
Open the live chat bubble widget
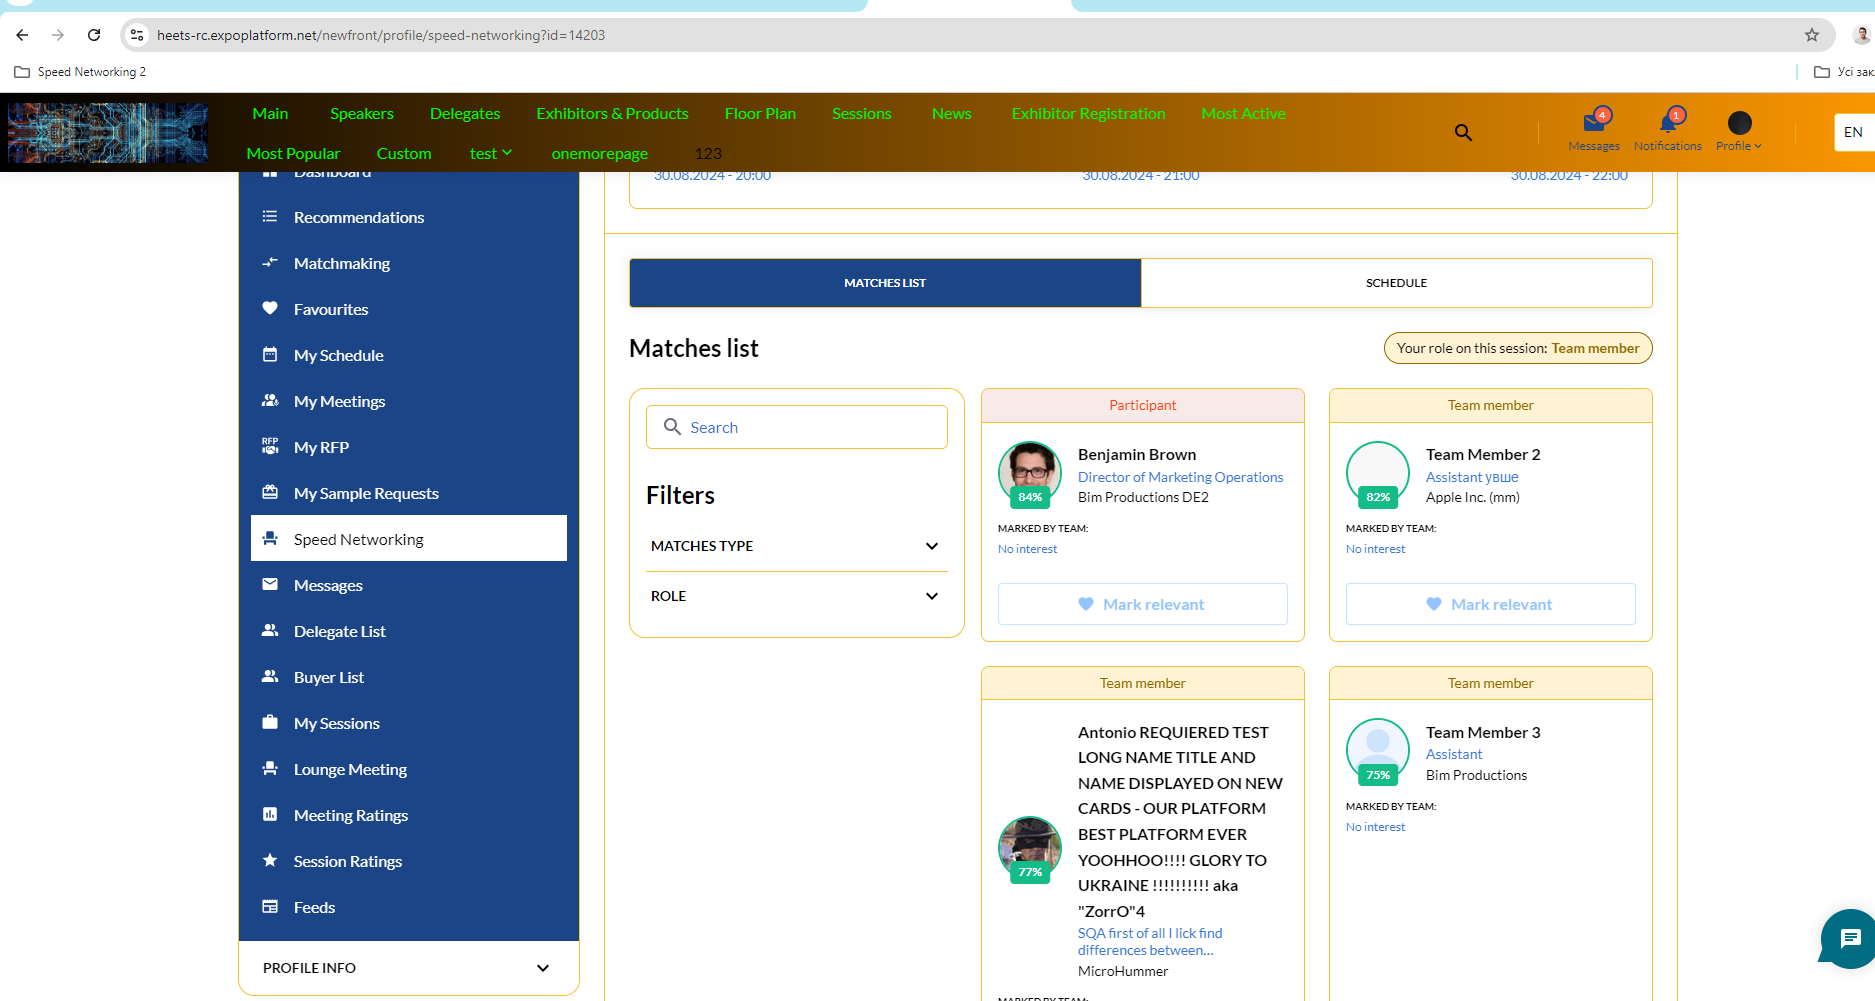pos(1849,938)
